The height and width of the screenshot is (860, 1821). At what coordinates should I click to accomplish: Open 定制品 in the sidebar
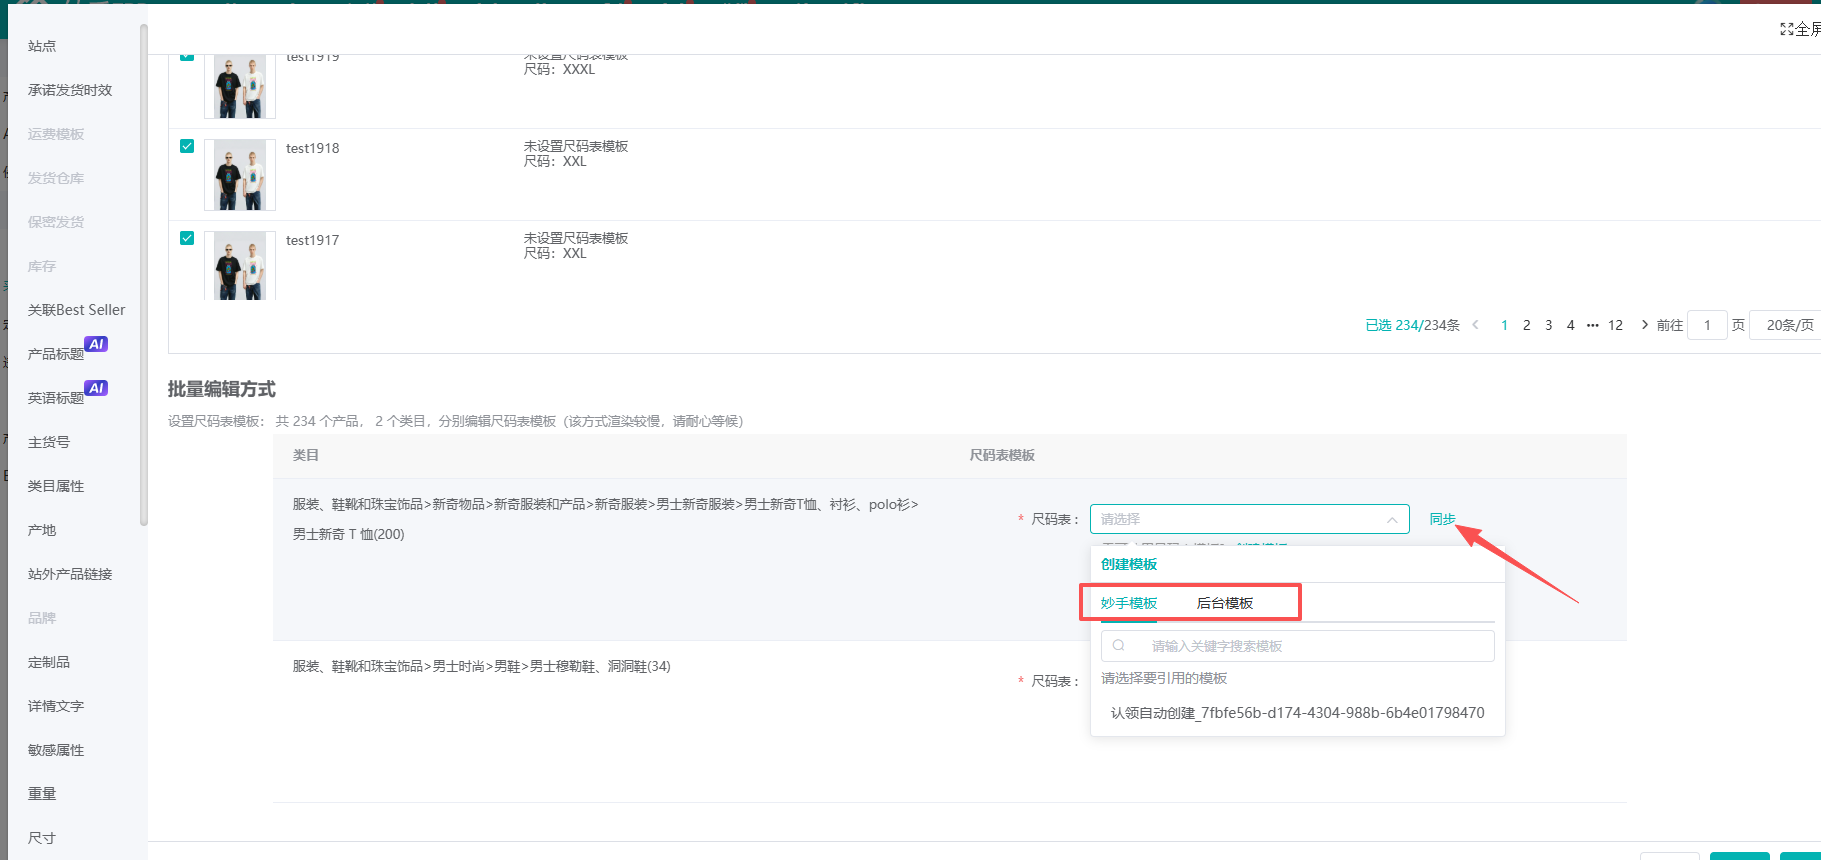[x=49, y=662]
